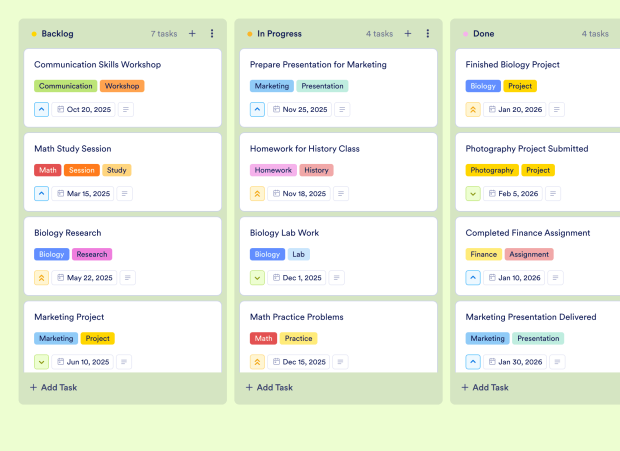Select the Presentation tag on Prepare Presentation card

[x=322, y=86]
